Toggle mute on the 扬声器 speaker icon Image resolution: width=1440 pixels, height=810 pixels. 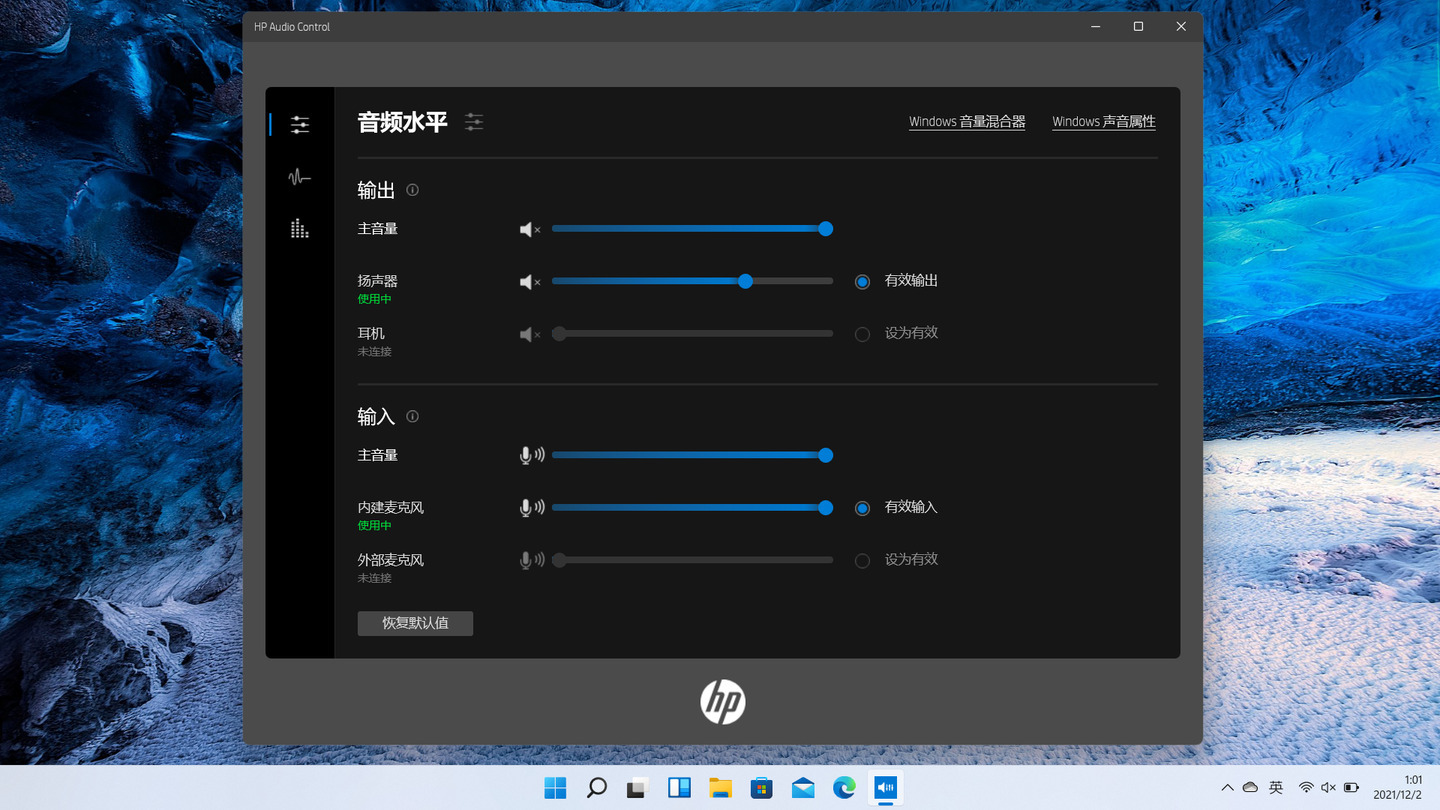(530, 282)
